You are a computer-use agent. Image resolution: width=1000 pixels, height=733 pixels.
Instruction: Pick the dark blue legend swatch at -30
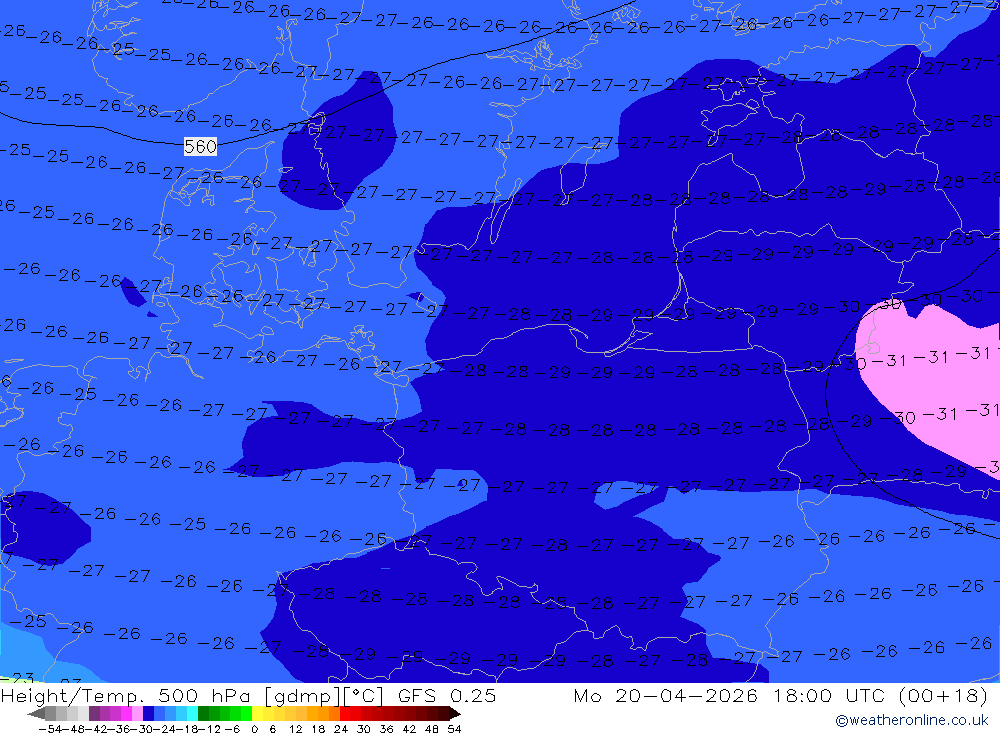(x=148, y=714)
